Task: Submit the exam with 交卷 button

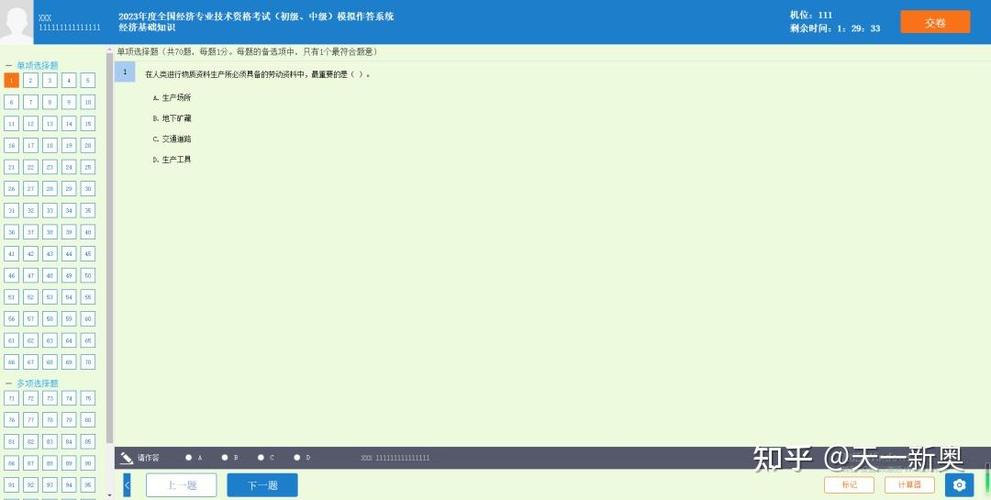Action: tap(935, 22)
